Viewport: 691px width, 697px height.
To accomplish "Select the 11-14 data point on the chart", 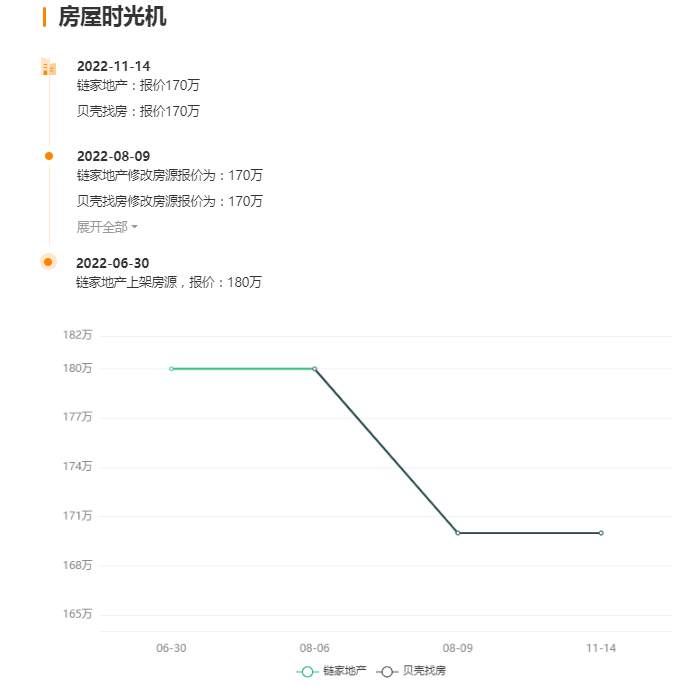I will 601,533.
